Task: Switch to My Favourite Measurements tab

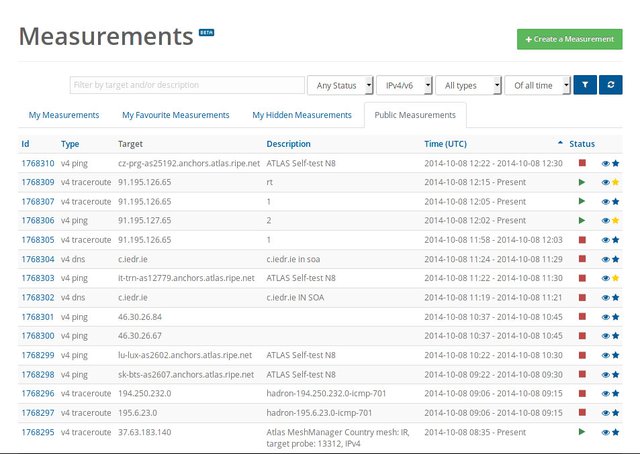Action: (x=176, y=115)
